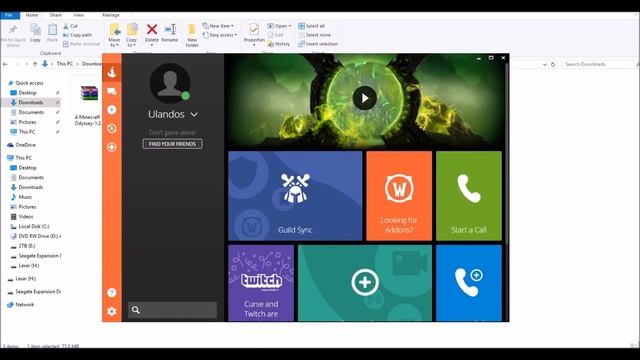
Task: Open the help question mark icon
Action: click(112, 293)
